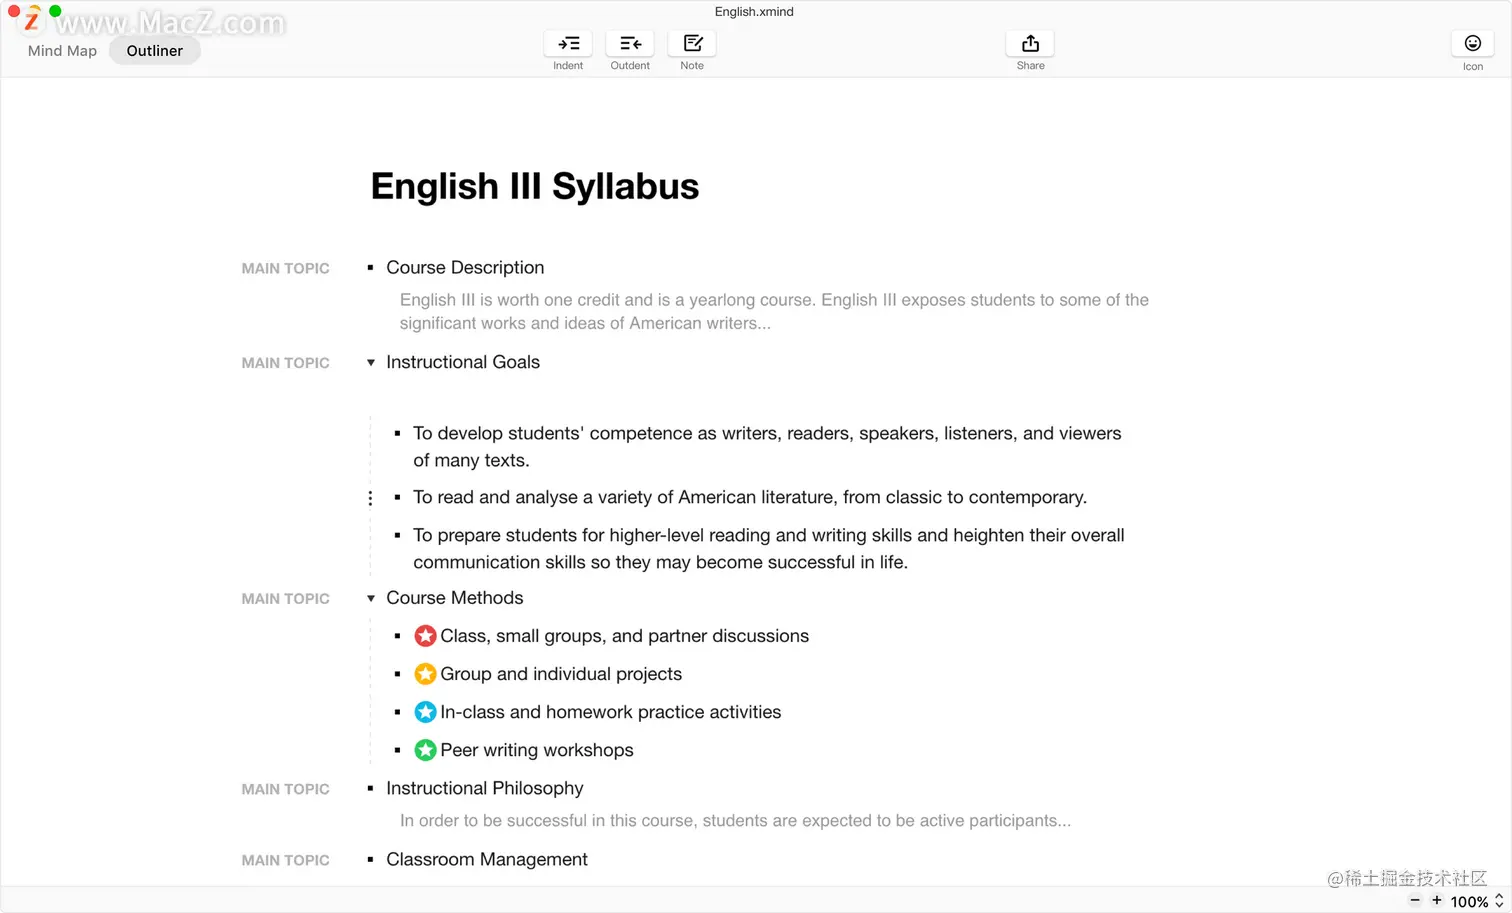Switch to Mind Map view
1512x913 pixels.
[x=62, y=51]
